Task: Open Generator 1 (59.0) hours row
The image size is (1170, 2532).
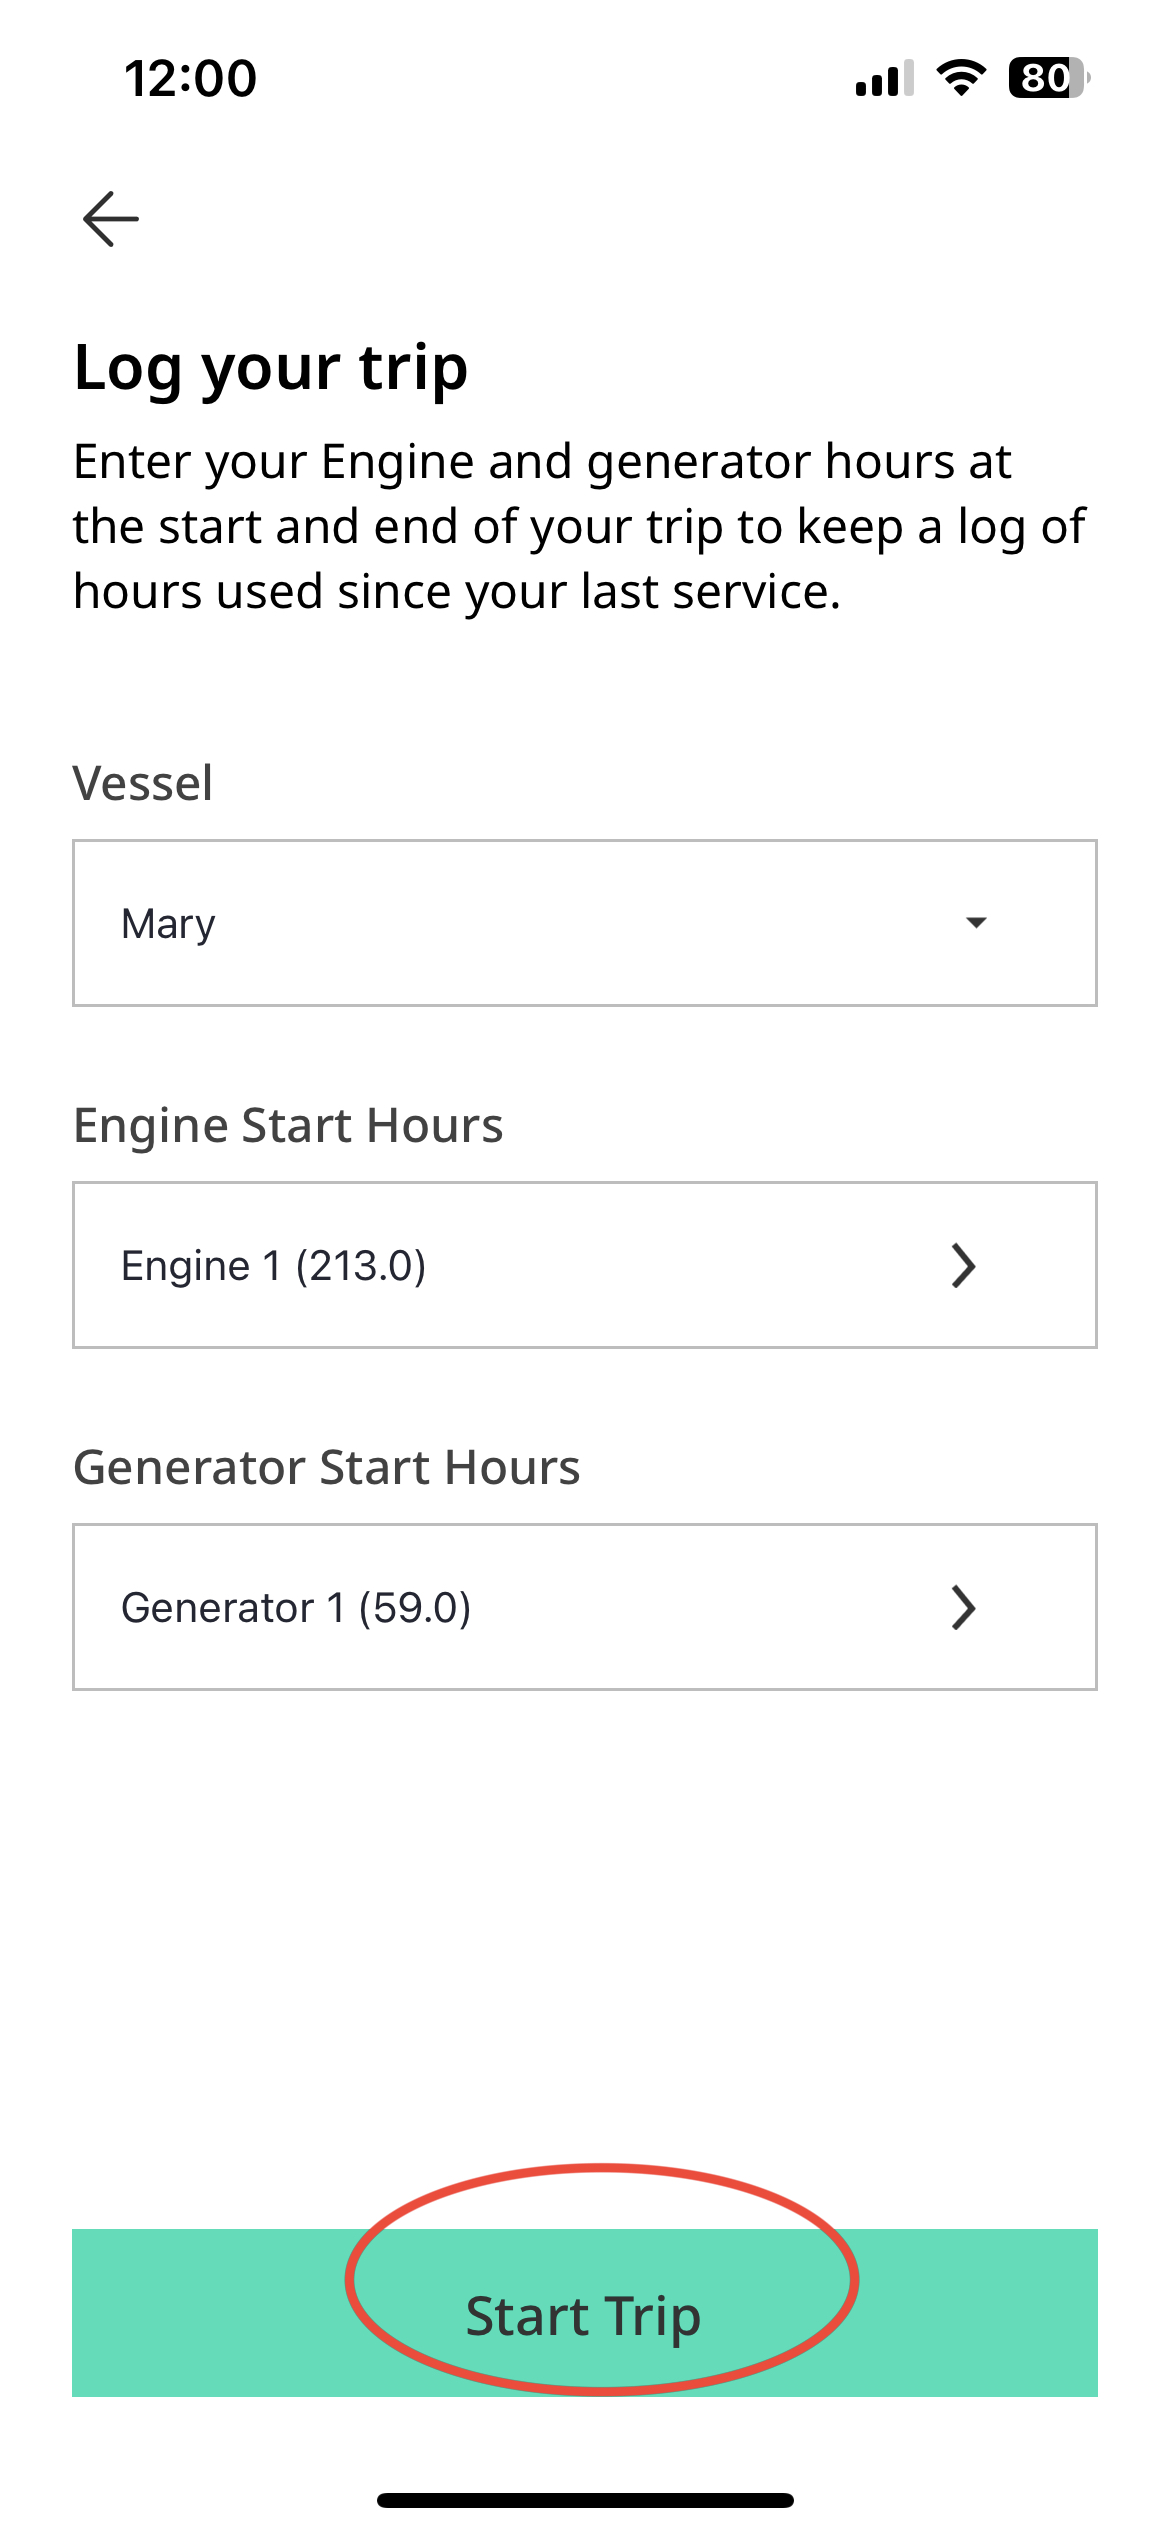Action: (x=585, y=1607)
